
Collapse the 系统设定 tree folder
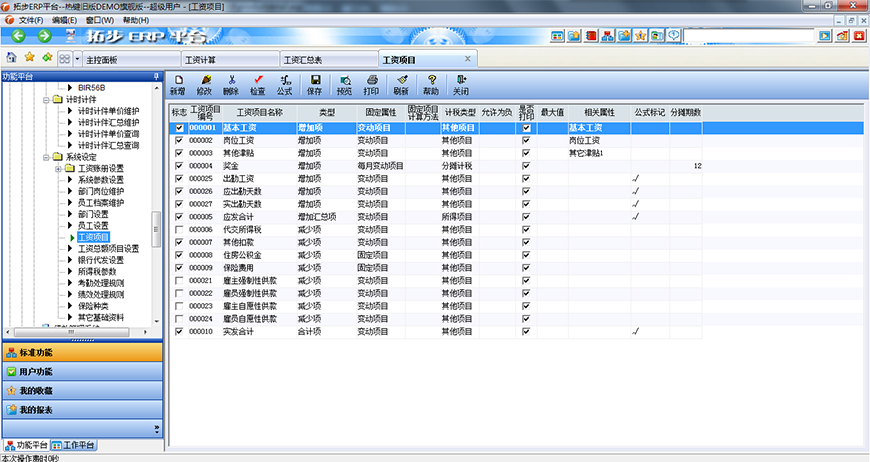[x=47, y=157]
